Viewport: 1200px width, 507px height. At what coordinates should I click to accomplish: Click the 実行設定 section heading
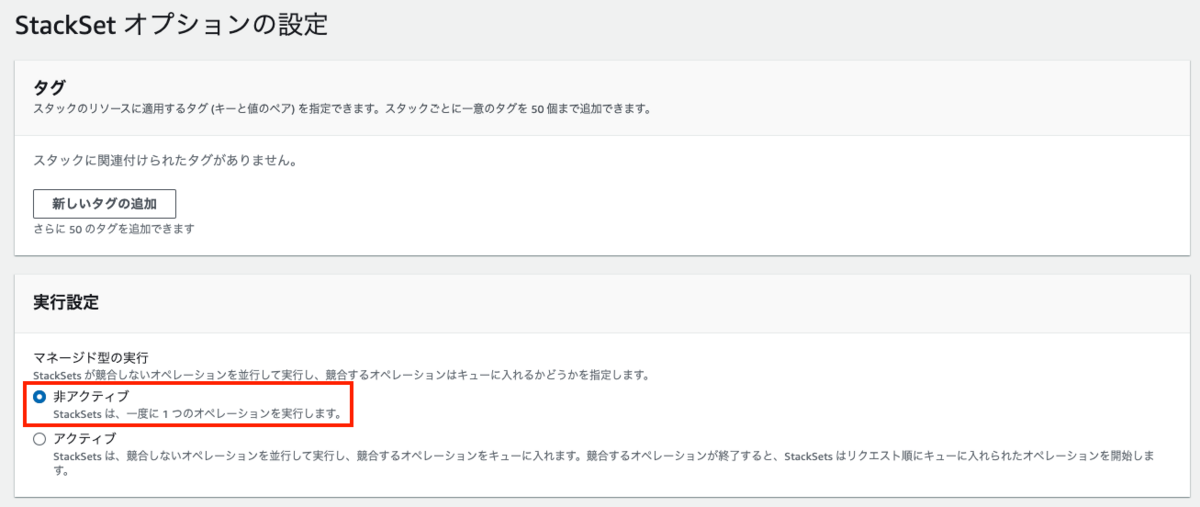[66, 302]
